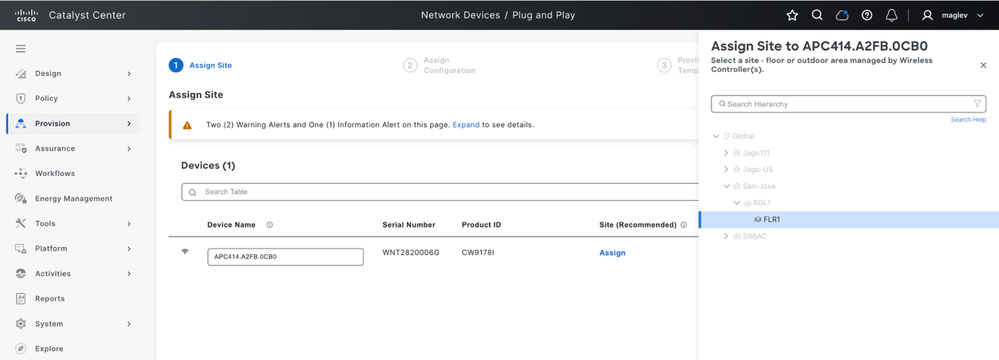
Task: Collapse the Global tree node
Action: coord(717,136)
